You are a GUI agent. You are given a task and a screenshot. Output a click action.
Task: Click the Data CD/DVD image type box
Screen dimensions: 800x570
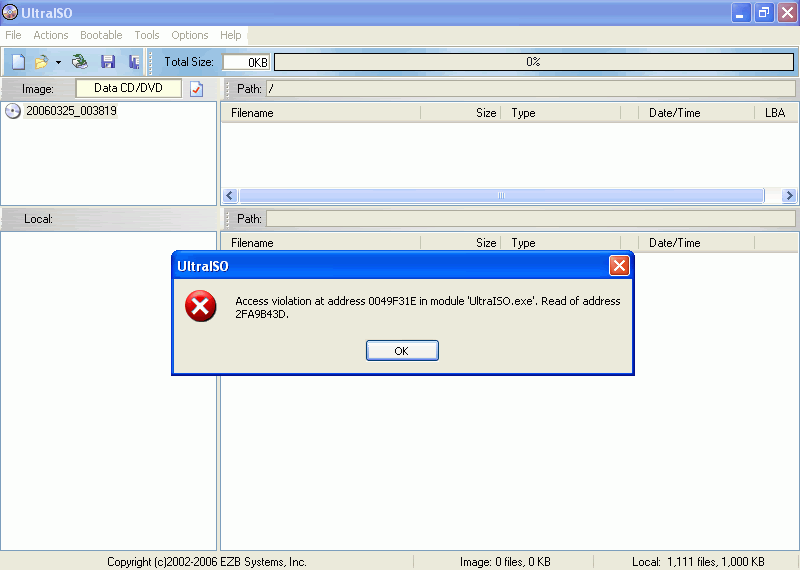(x=129, y=88)
